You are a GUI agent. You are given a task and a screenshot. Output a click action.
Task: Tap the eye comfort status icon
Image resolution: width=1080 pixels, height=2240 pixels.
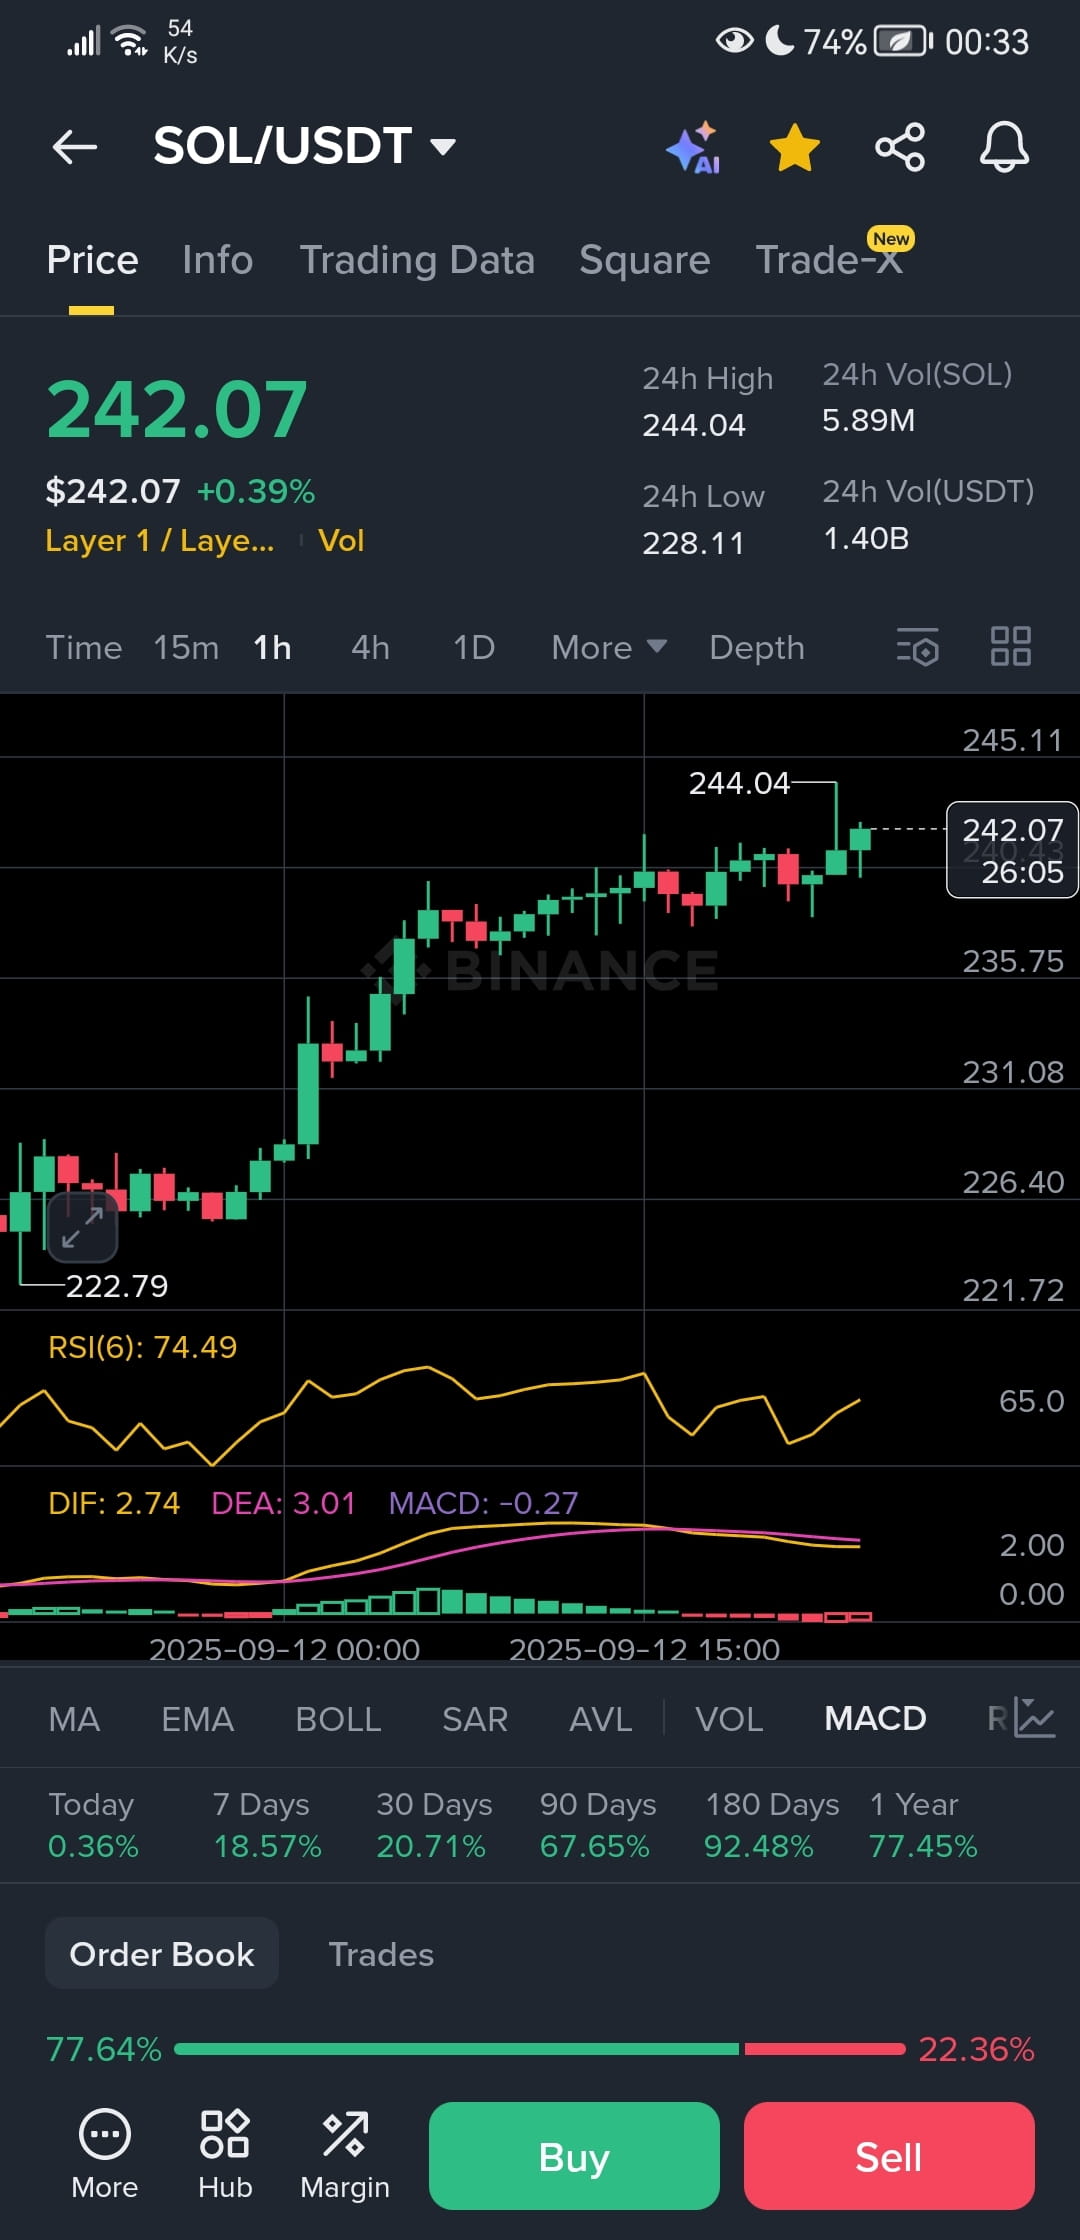pyautogui.click(x=735, y=41)
